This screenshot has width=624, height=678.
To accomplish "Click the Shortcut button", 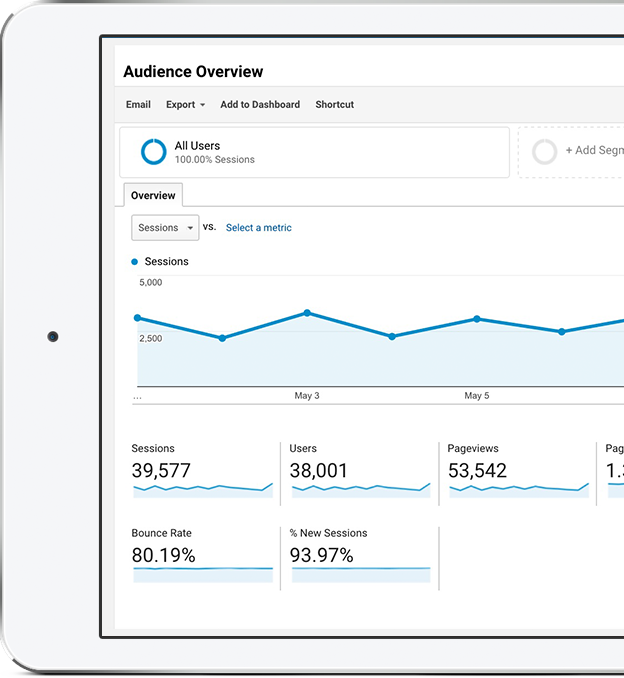I will [x=335, y=105].
